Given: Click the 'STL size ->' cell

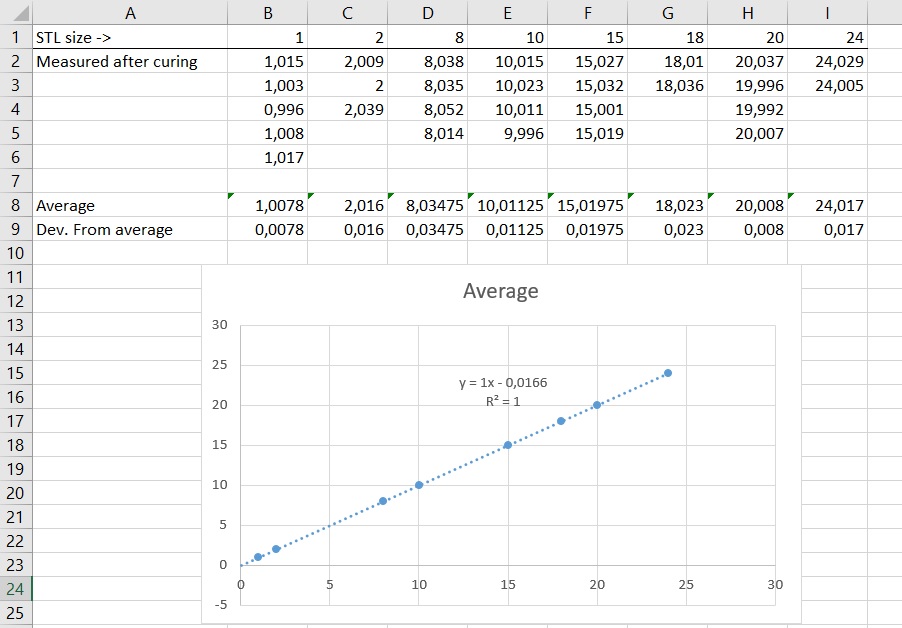Looking at the screenshot, I should click(130, 38).
